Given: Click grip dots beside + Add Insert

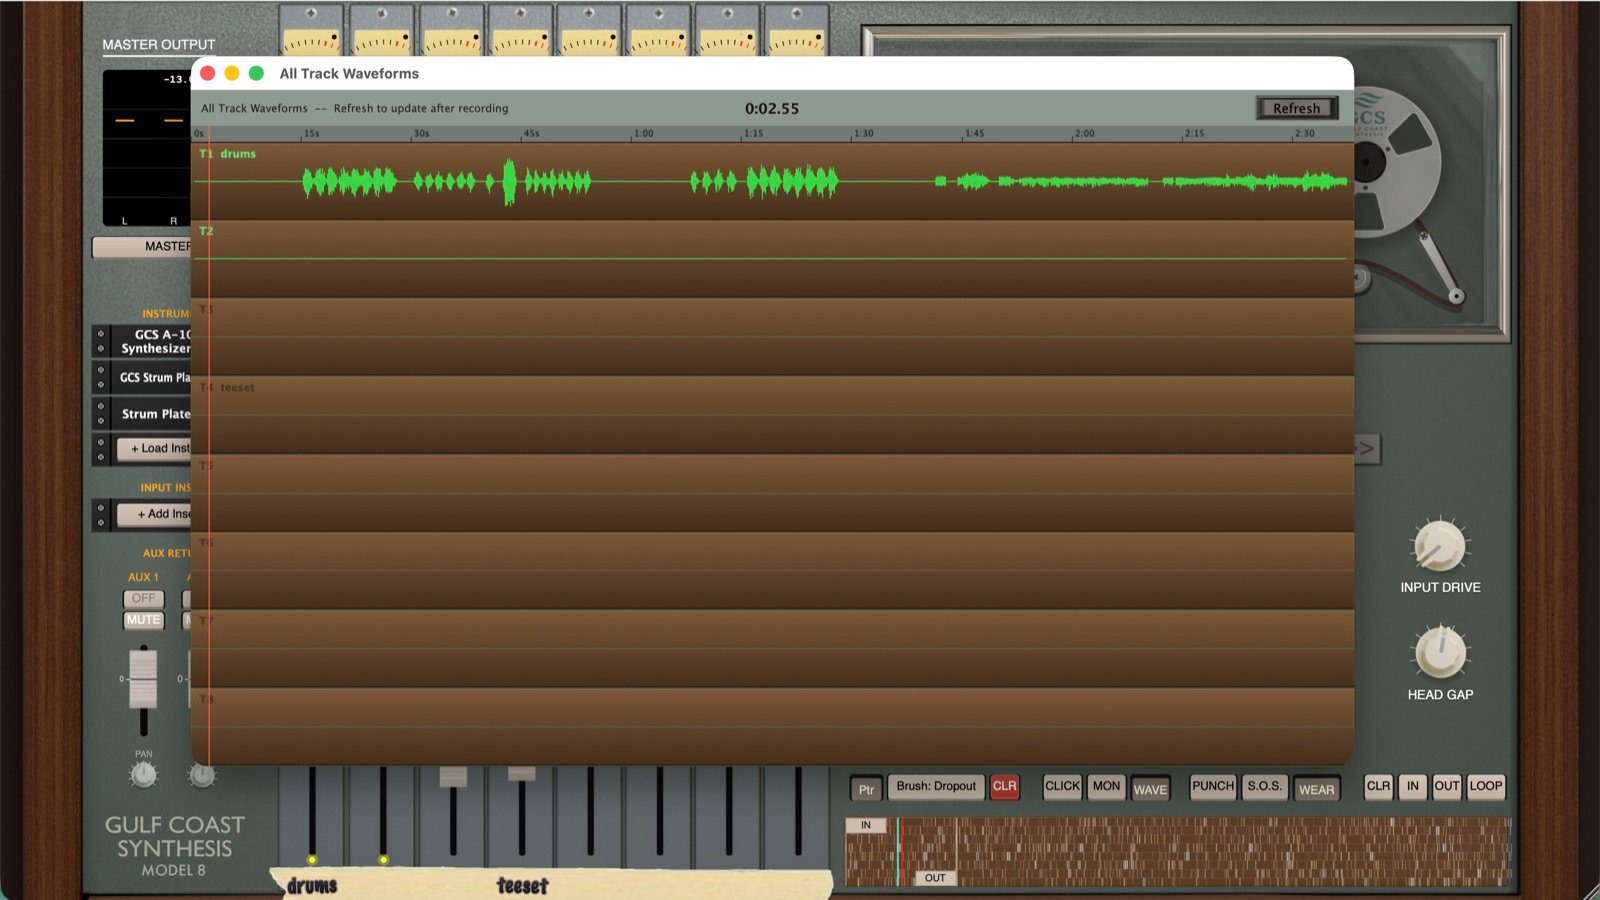Looking at the screenshot, I should (x=100, y=514).
